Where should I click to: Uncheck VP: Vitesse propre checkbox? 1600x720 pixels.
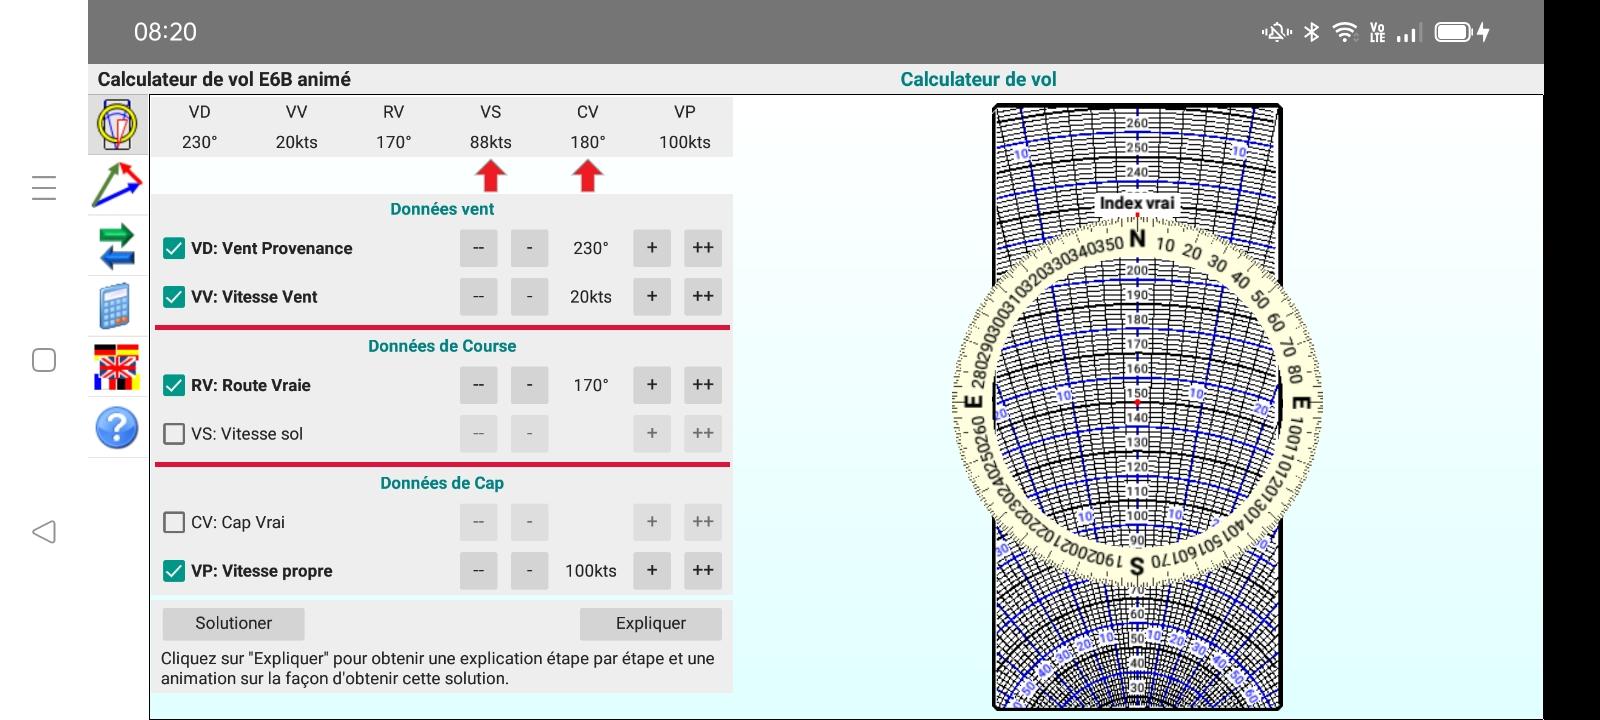[174, 571]
